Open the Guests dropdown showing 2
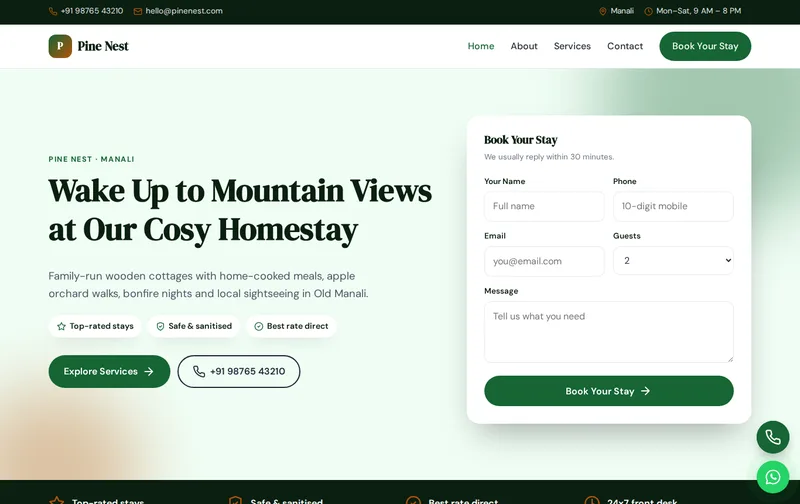 tap(673, 261)
